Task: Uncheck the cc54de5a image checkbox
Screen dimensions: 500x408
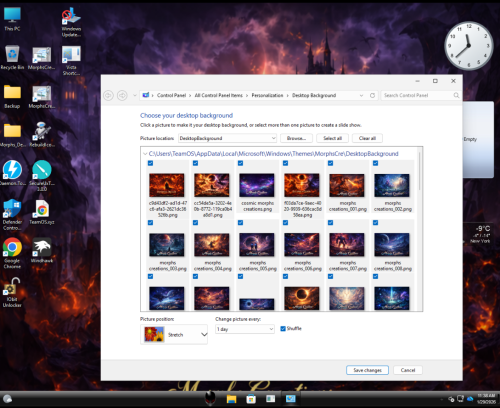Action: pos(195,163)
